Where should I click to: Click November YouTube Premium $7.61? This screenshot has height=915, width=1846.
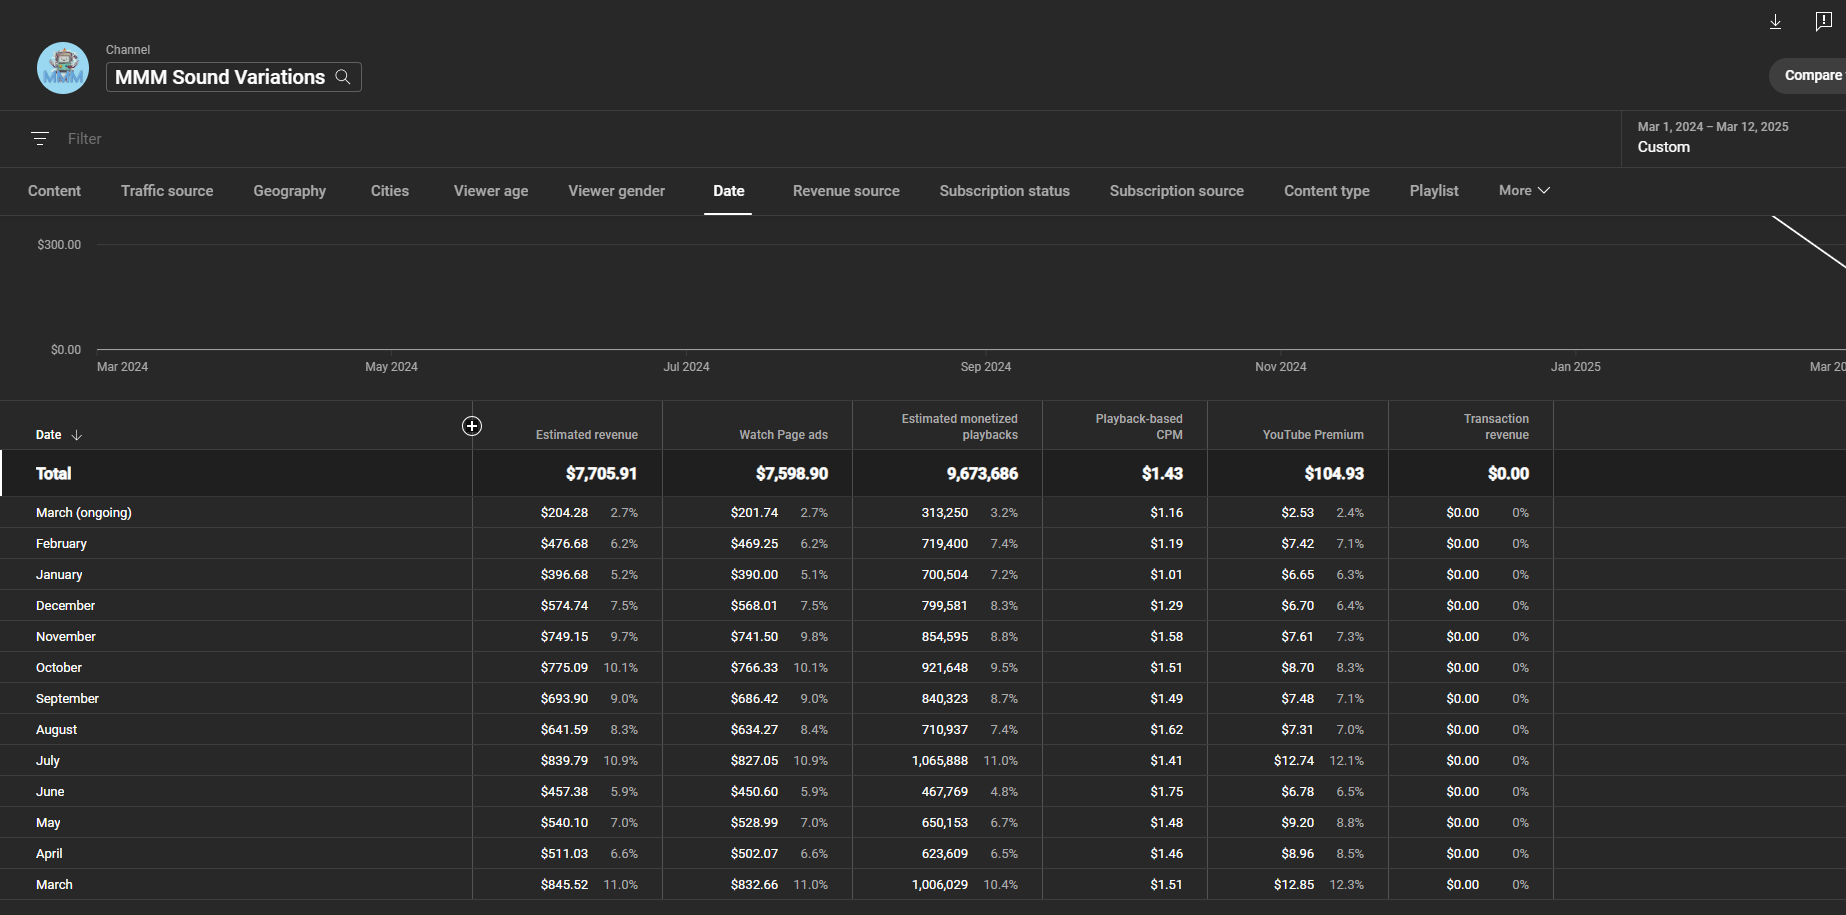(1298, 637)
